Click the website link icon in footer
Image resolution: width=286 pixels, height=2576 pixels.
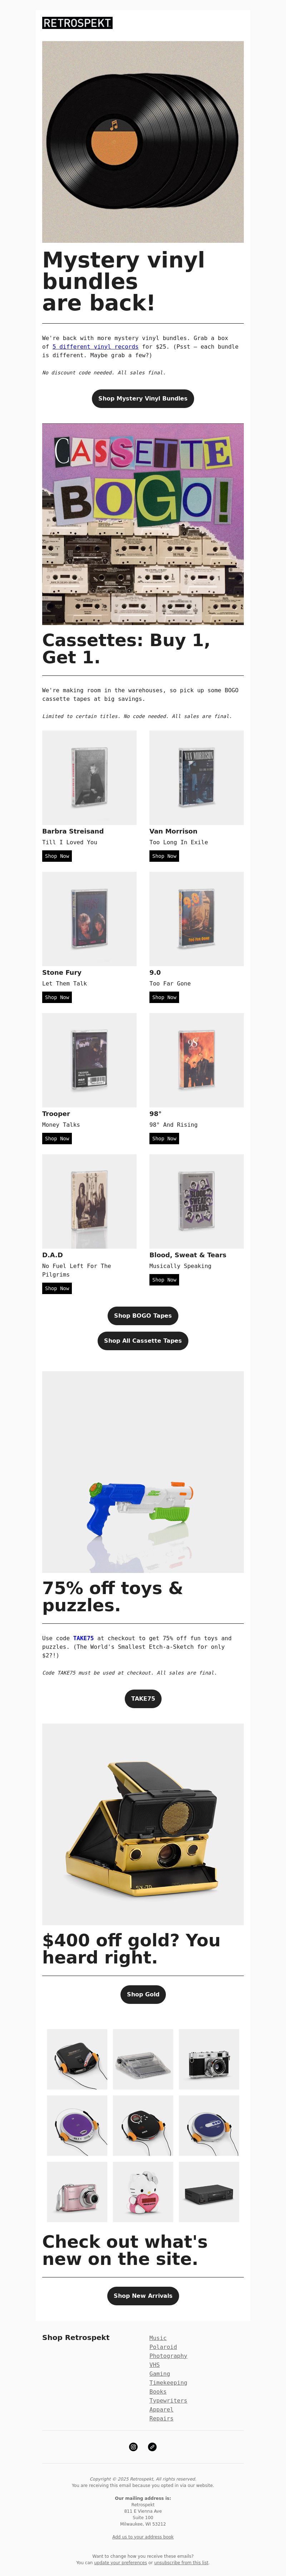pos(152,2447)
